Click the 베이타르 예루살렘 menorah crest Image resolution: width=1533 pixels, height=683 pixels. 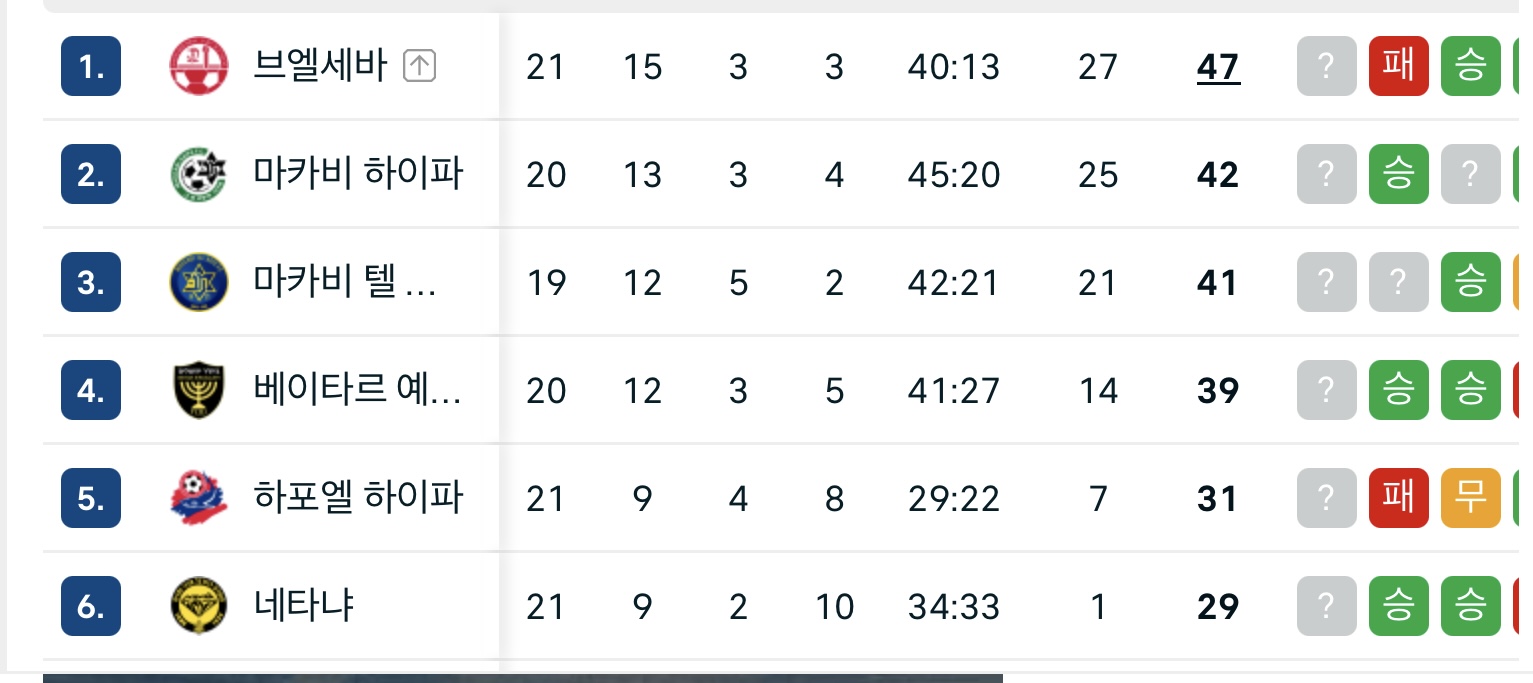tap(199, 391)
